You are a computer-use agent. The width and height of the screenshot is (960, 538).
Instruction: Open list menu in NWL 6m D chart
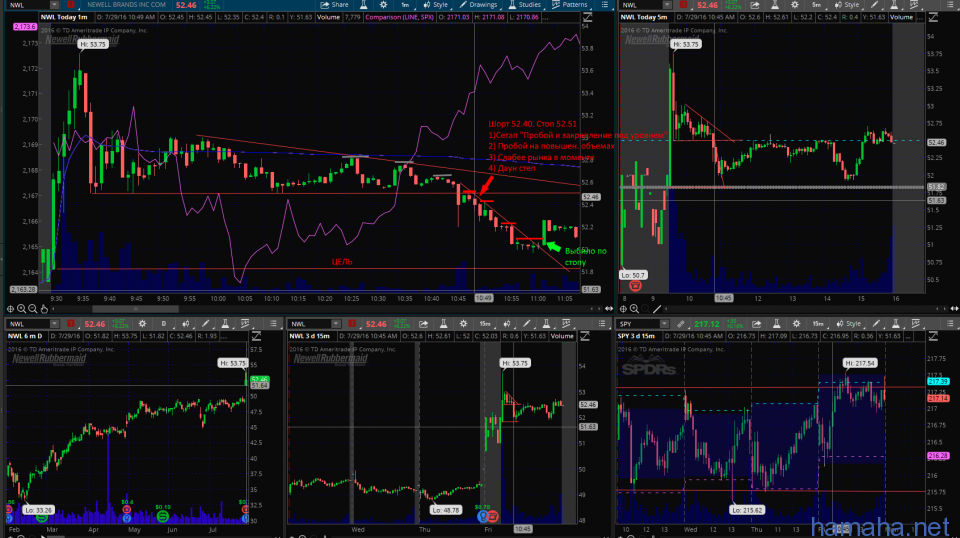[x=273, y=324]
